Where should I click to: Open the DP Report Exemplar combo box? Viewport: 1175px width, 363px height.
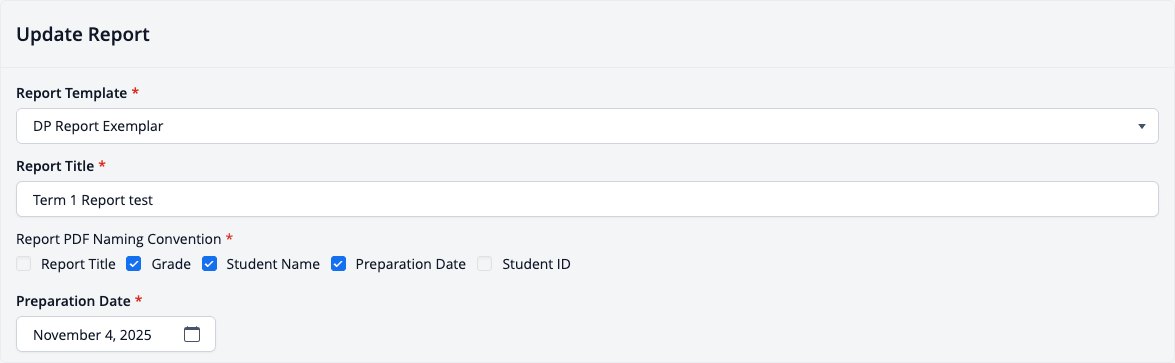coord(588,126)
